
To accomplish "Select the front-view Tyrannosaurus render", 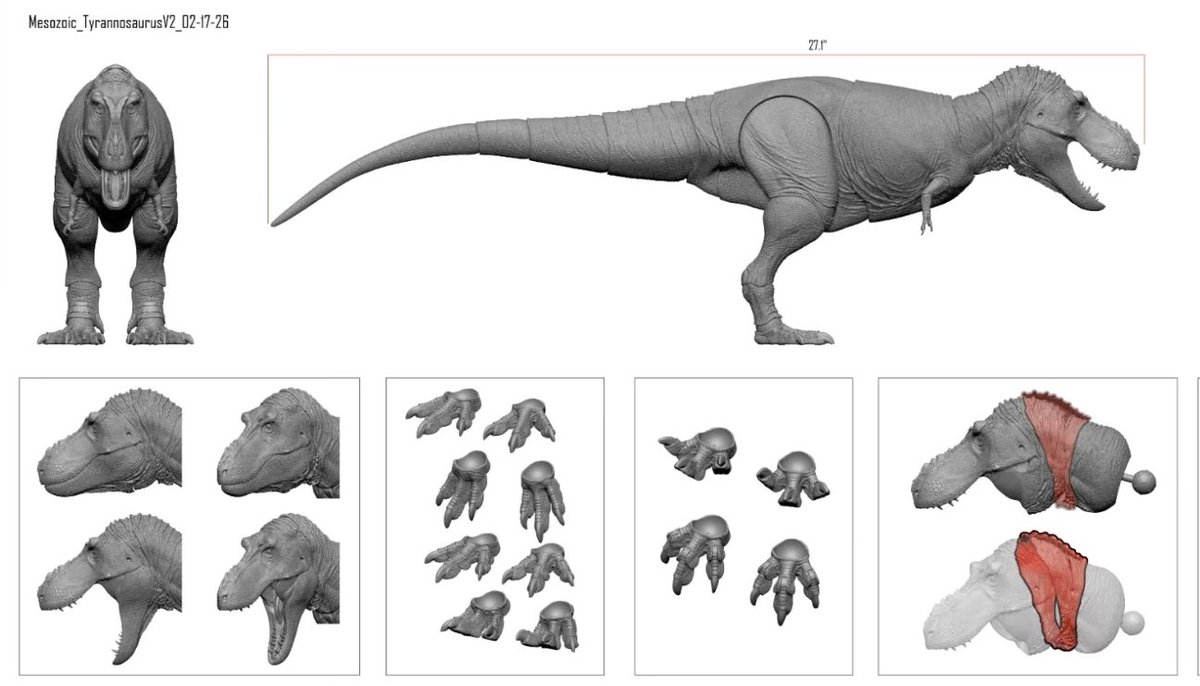I will 117,205.
